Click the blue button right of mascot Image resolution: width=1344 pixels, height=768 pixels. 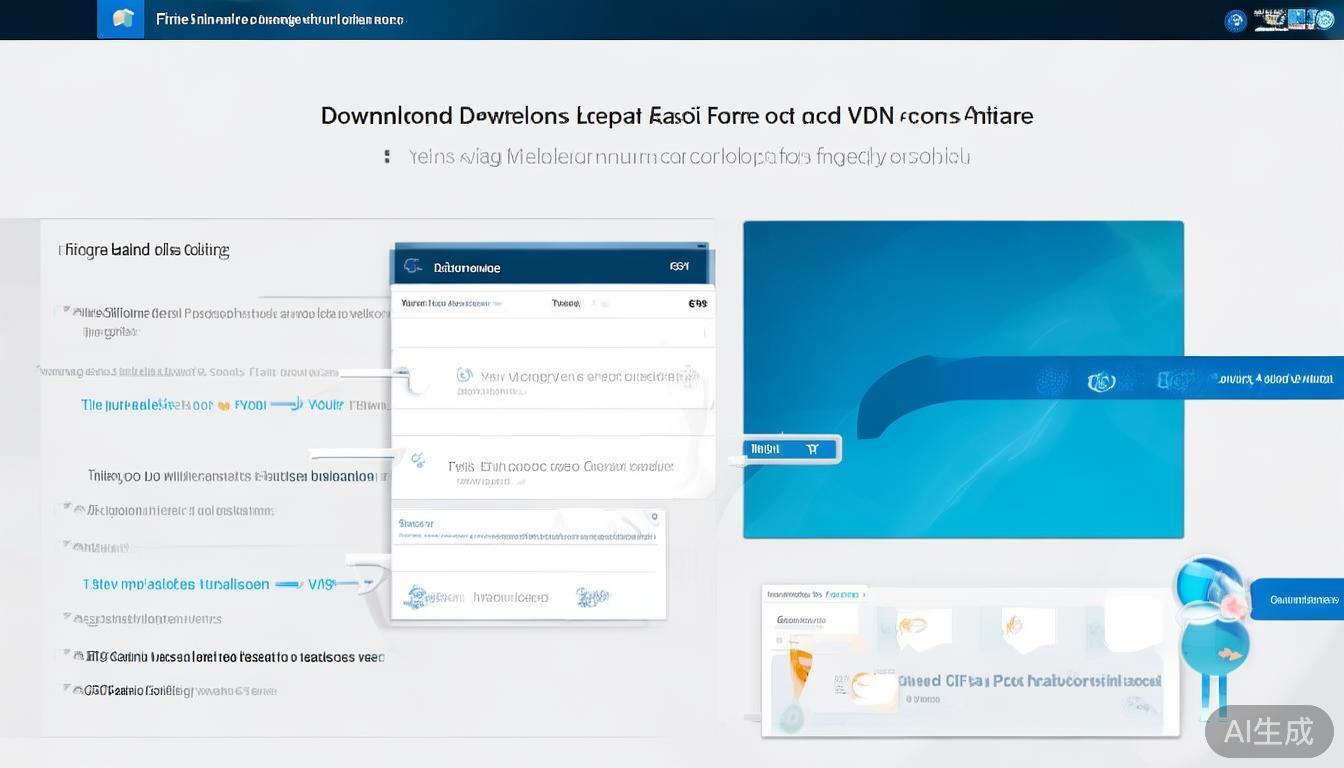click(x=1301, y=599)
